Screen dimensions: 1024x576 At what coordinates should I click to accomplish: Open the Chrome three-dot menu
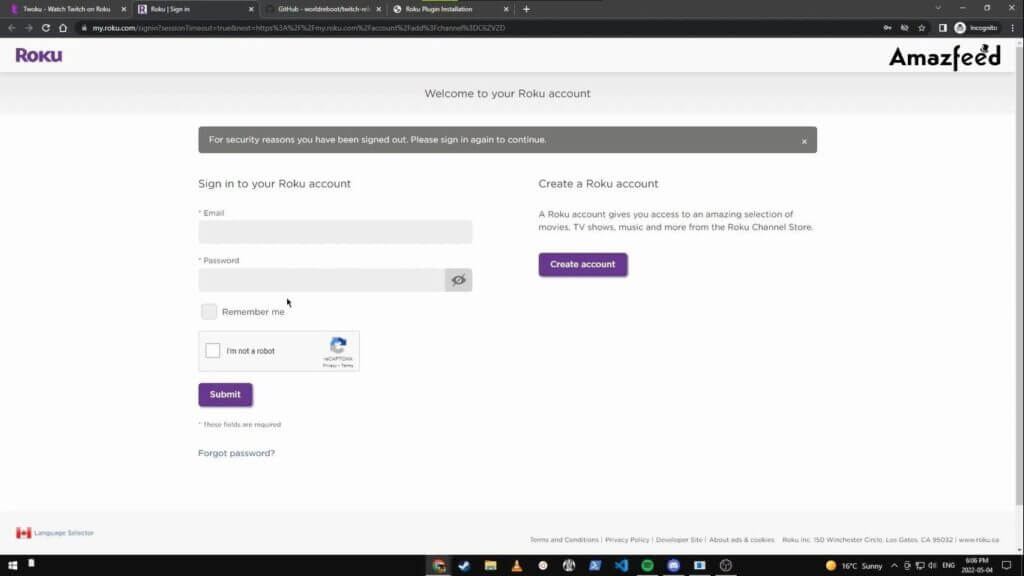[1013, 28]
